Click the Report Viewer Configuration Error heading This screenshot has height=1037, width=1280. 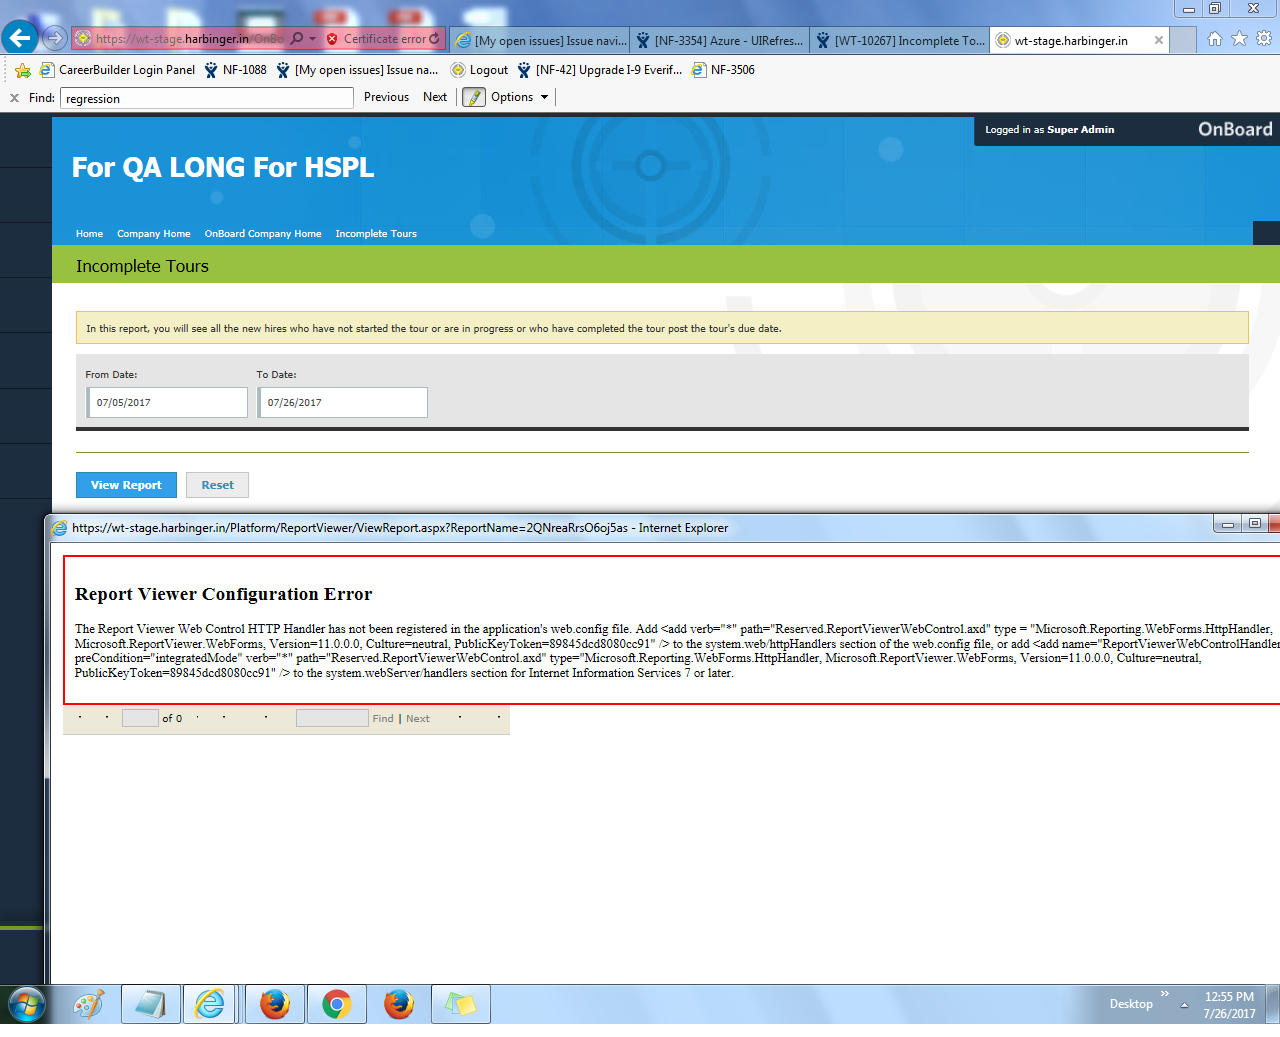pyautogui.click(x=223, y=594)
